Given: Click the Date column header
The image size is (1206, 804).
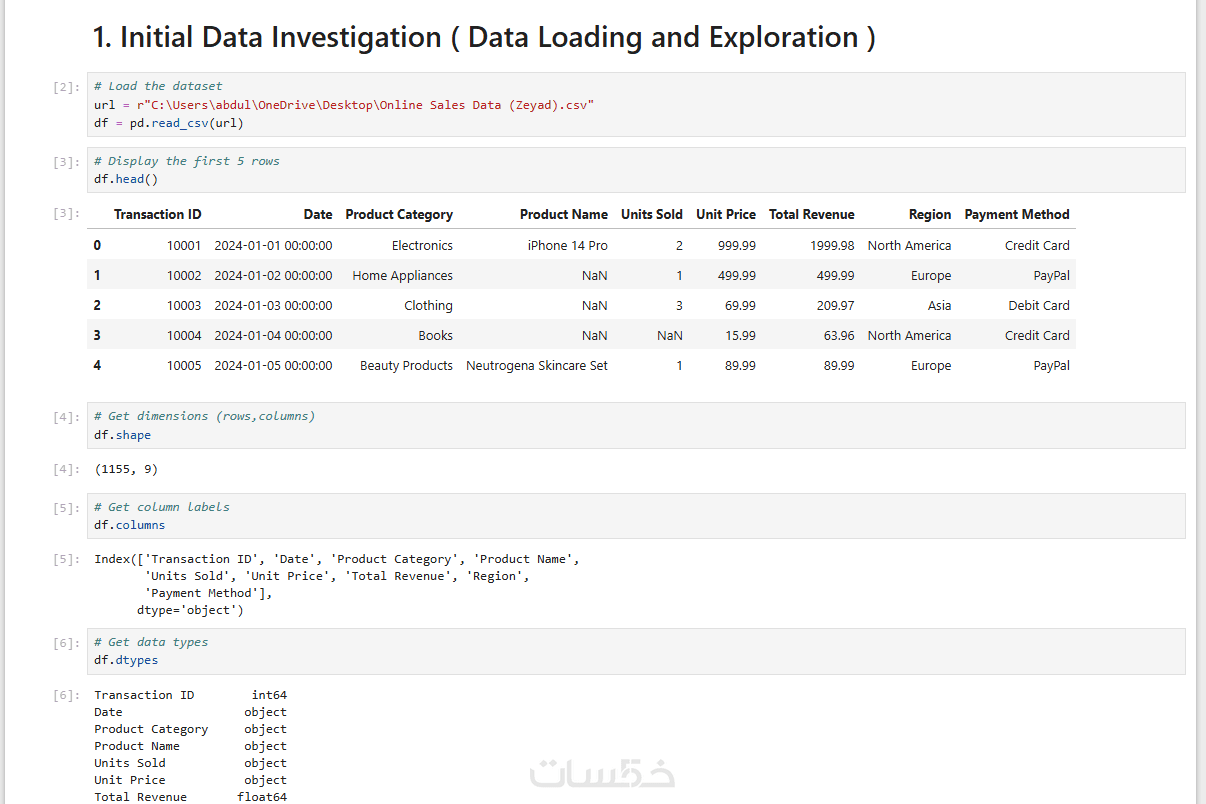Looking at the screenshot, I should pyautogui.click(x=318, y=214).
